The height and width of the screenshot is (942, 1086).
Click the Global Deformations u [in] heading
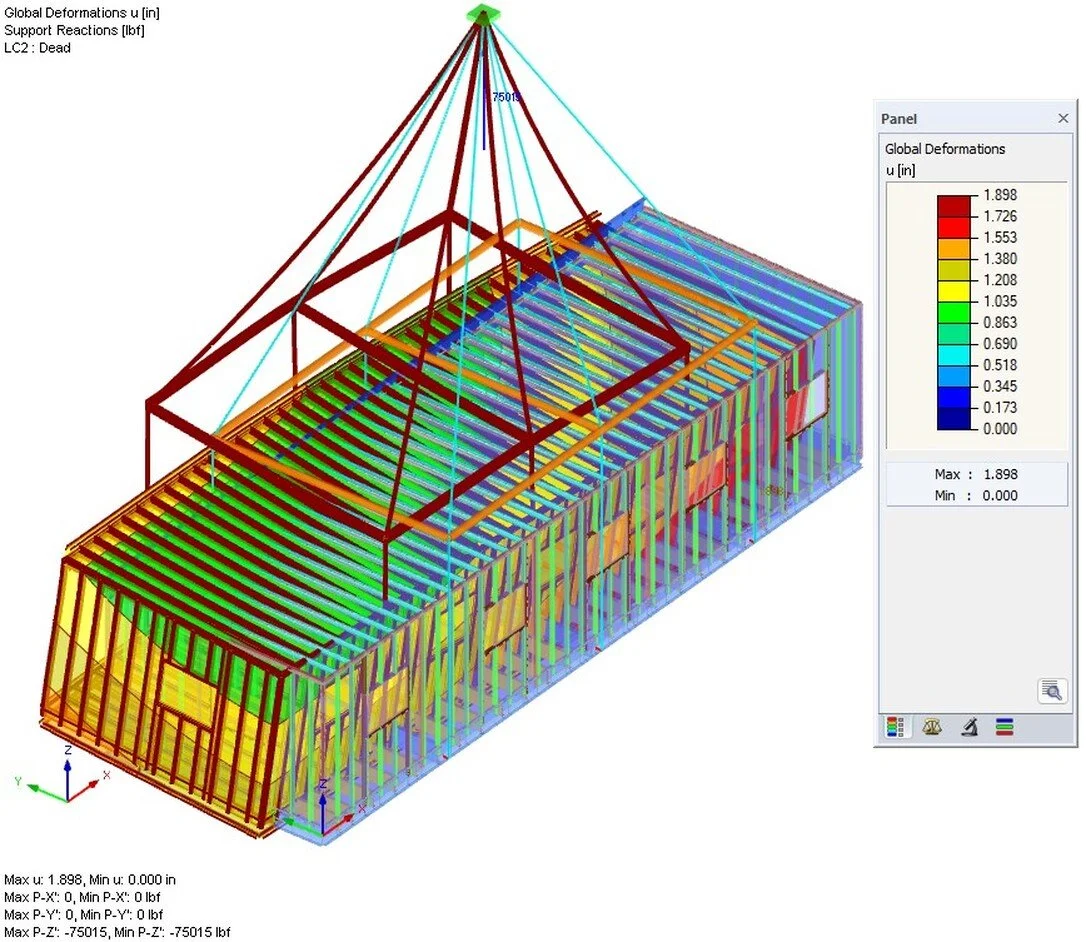(81, 12)
